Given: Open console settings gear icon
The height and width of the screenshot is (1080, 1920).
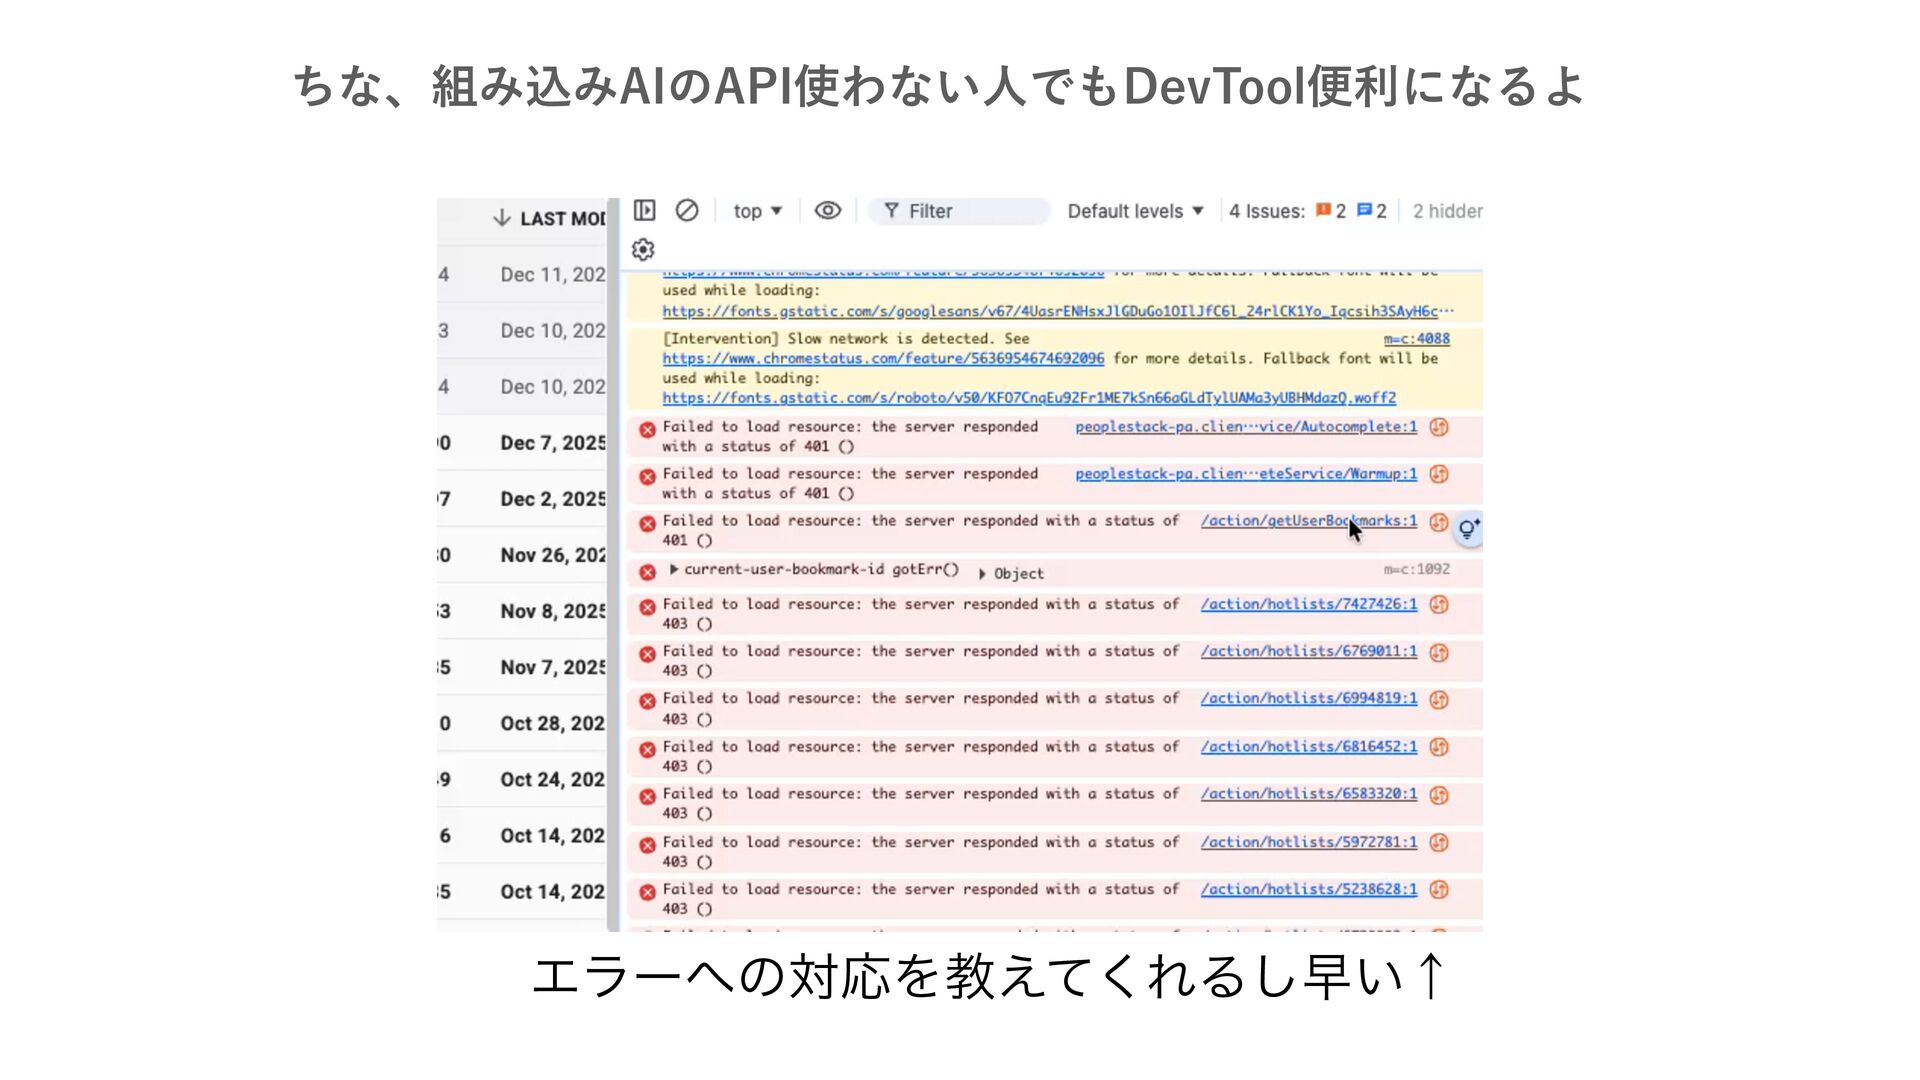Looking at the screenshot, I should (644, 249).
